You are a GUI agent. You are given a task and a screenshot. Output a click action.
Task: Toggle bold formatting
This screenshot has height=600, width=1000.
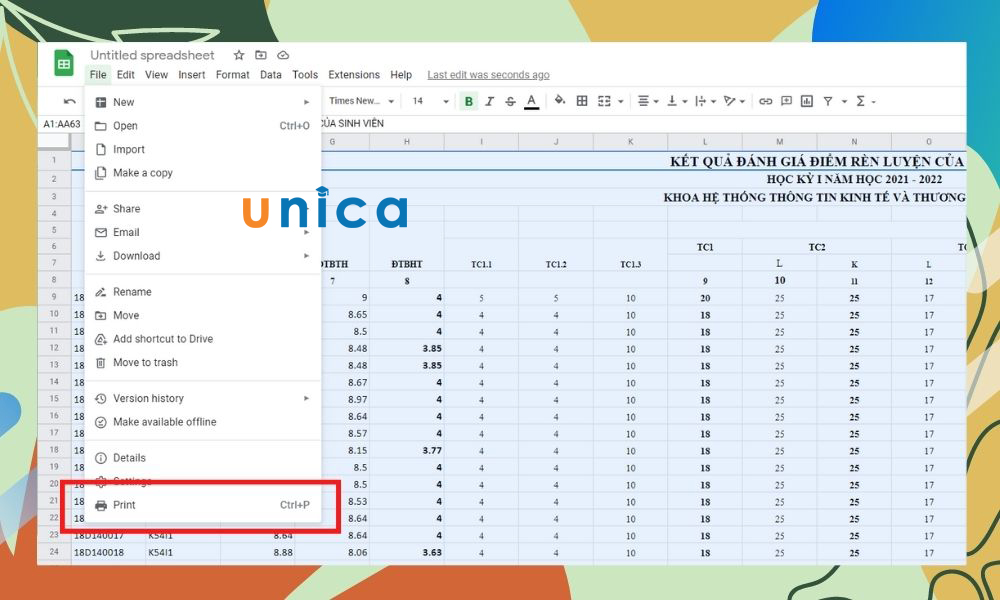[x=469, y=101]
